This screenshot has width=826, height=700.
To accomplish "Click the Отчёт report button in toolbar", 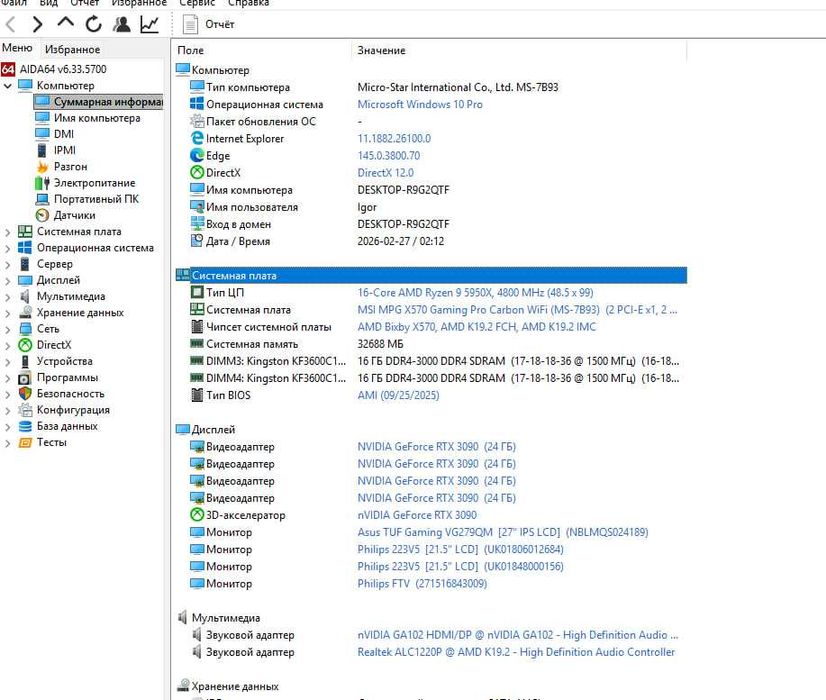I will point(209,24).
